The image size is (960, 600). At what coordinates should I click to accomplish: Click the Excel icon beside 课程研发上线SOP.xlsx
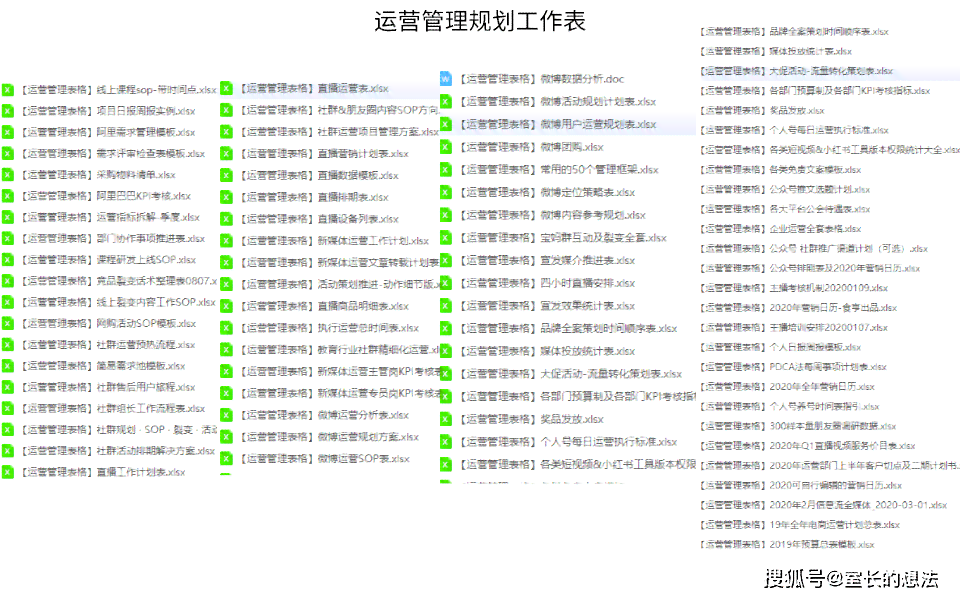point(7,260)
